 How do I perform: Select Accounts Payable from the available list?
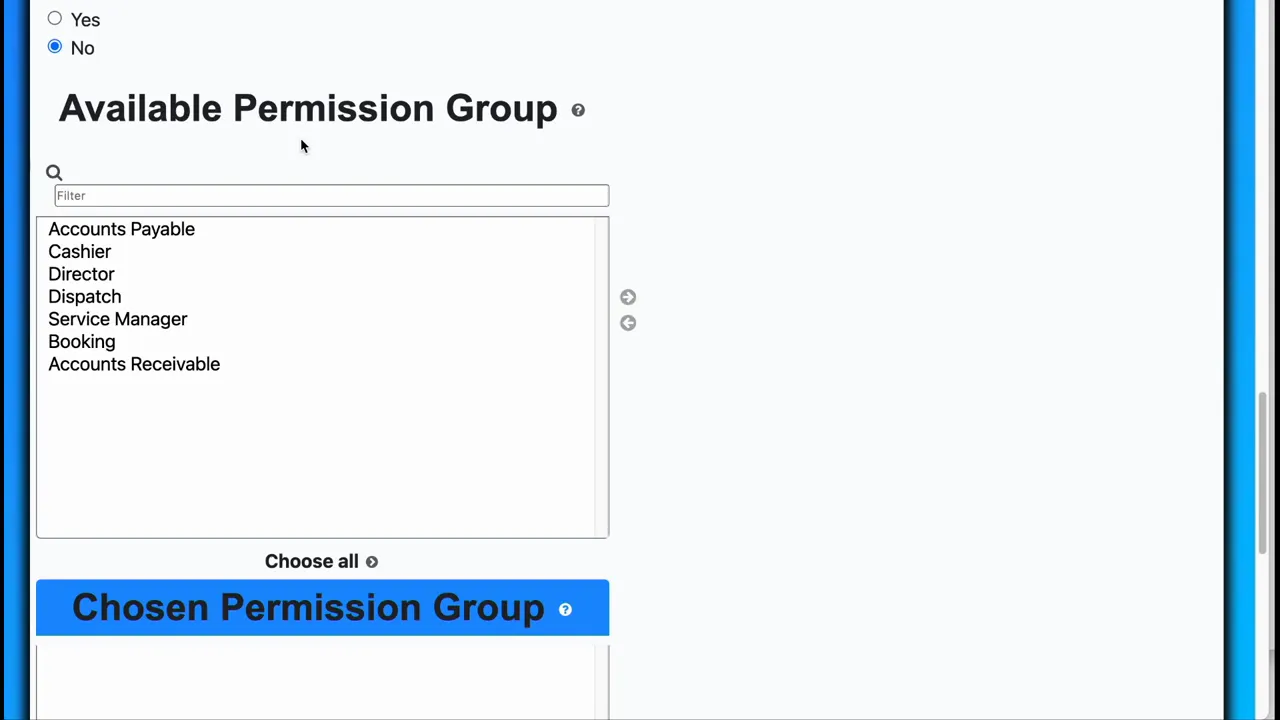click(x=121, y=229)
